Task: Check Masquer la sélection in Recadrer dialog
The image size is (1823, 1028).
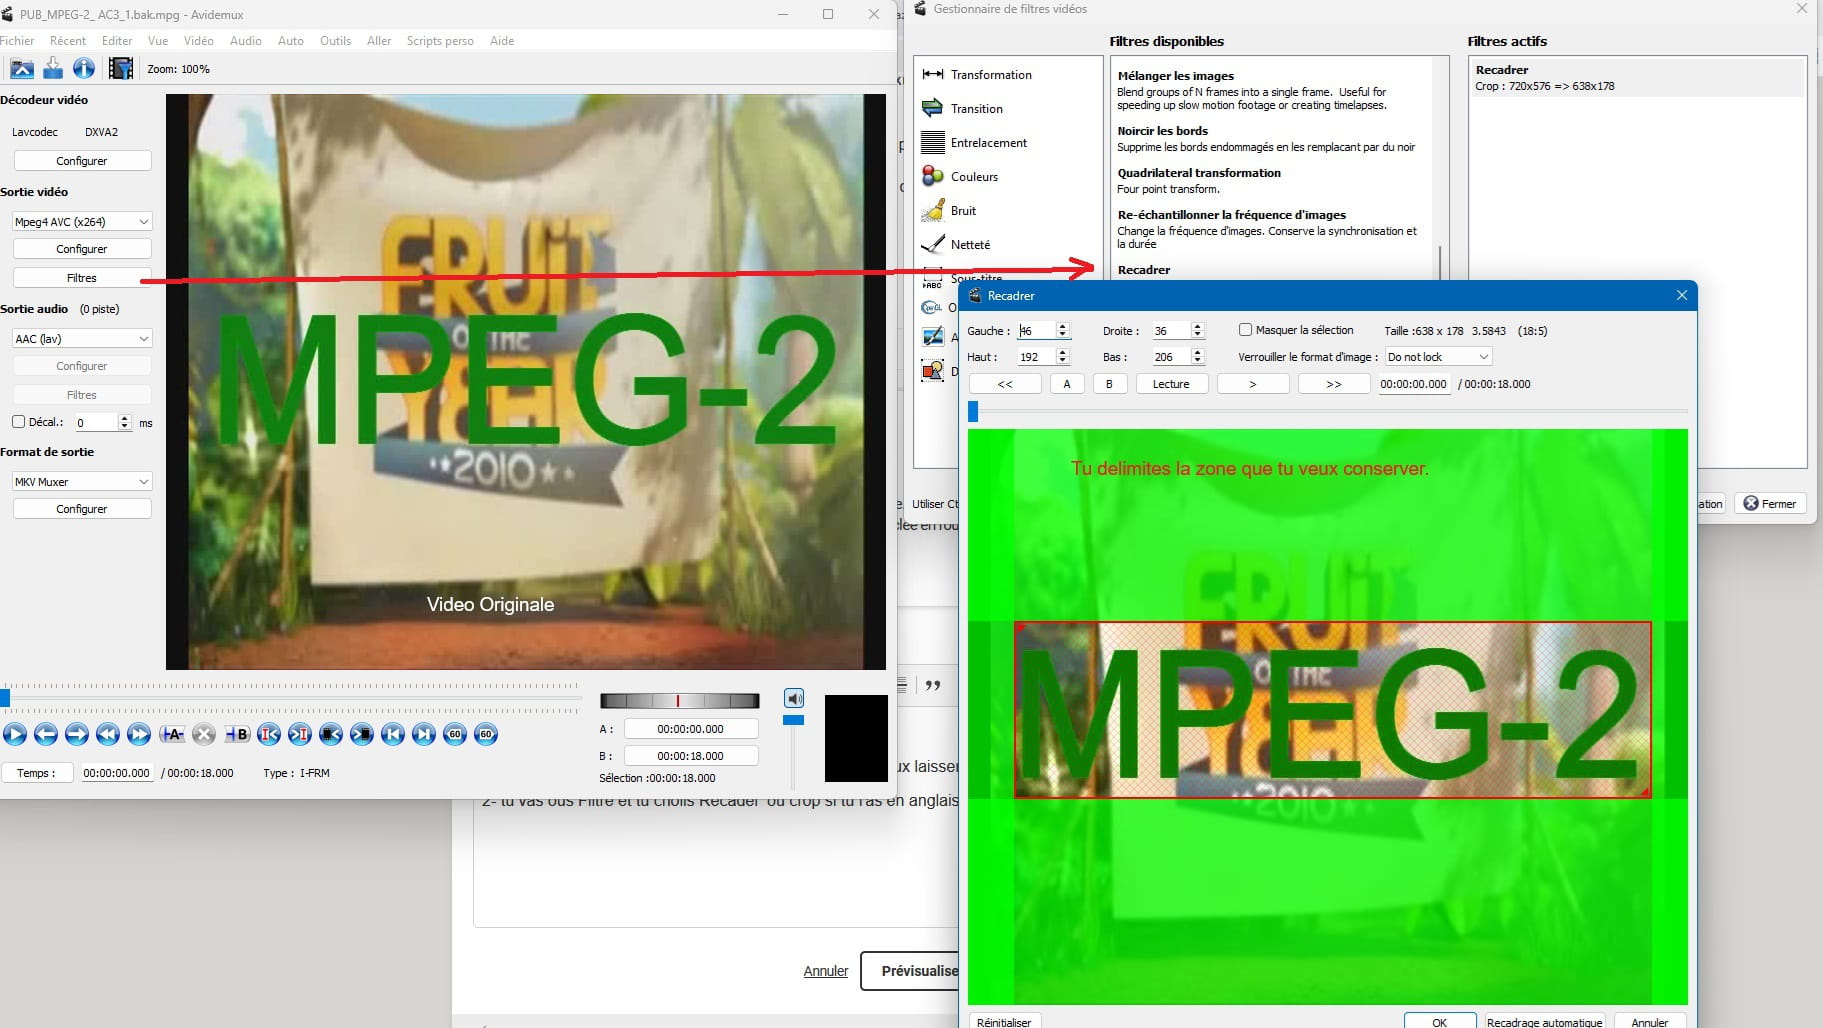Action: (x=1245, y=330)
